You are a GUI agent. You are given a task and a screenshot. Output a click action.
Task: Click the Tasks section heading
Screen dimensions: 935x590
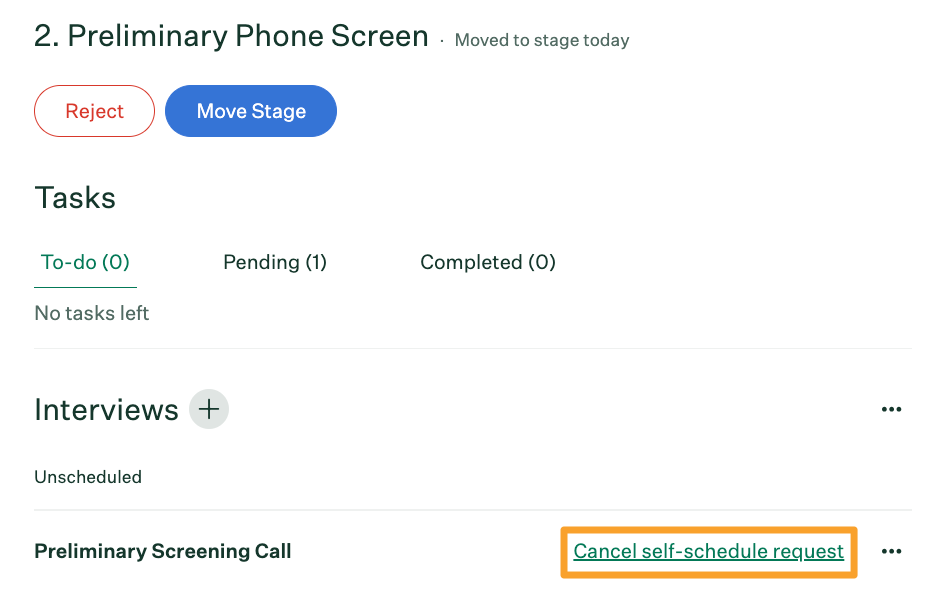click(75, 198)
